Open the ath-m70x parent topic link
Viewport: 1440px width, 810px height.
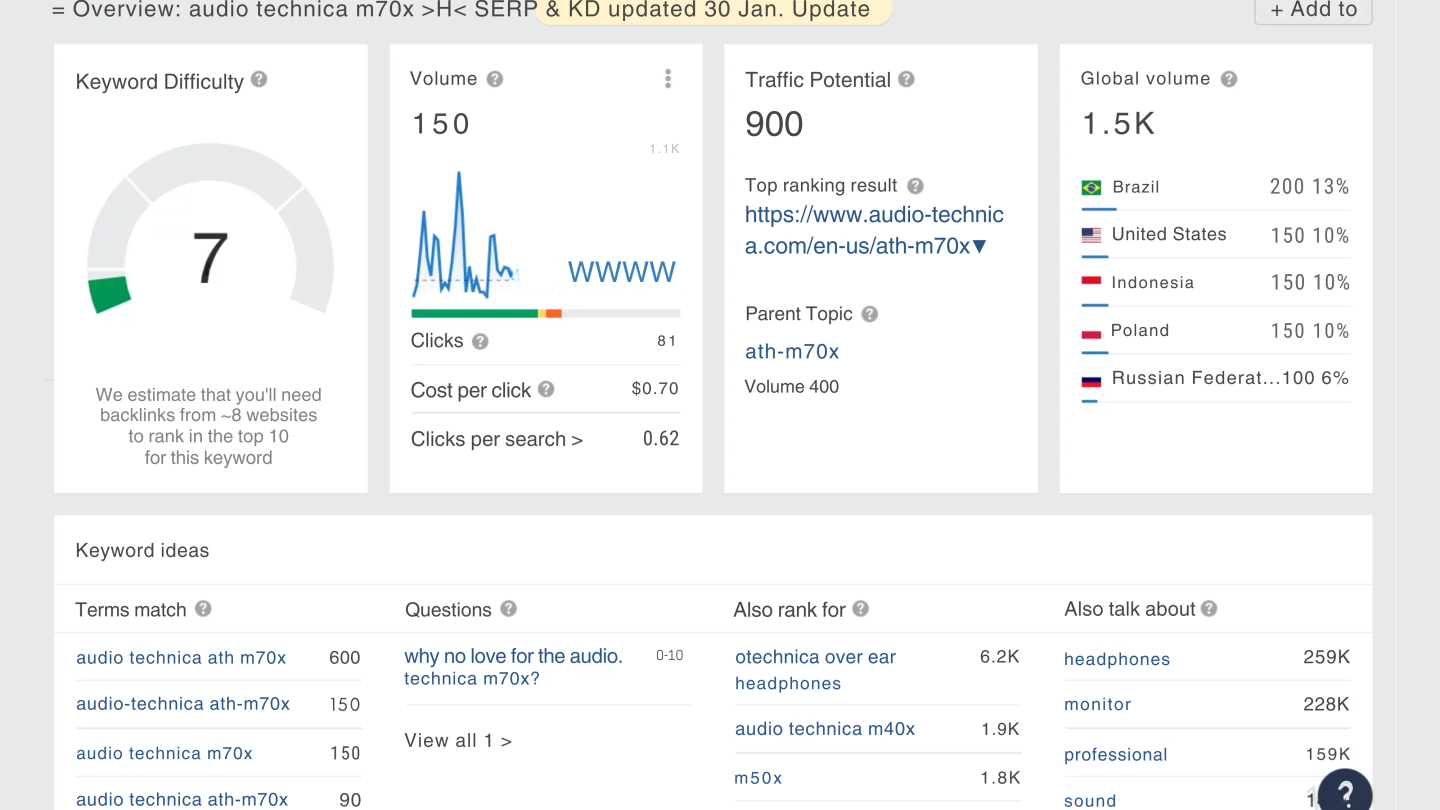792,351
